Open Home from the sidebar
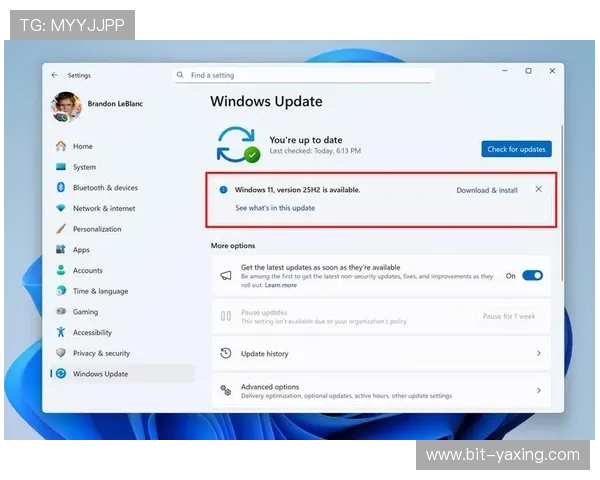This screenshot has width=600, height=480. coord(82,146)
